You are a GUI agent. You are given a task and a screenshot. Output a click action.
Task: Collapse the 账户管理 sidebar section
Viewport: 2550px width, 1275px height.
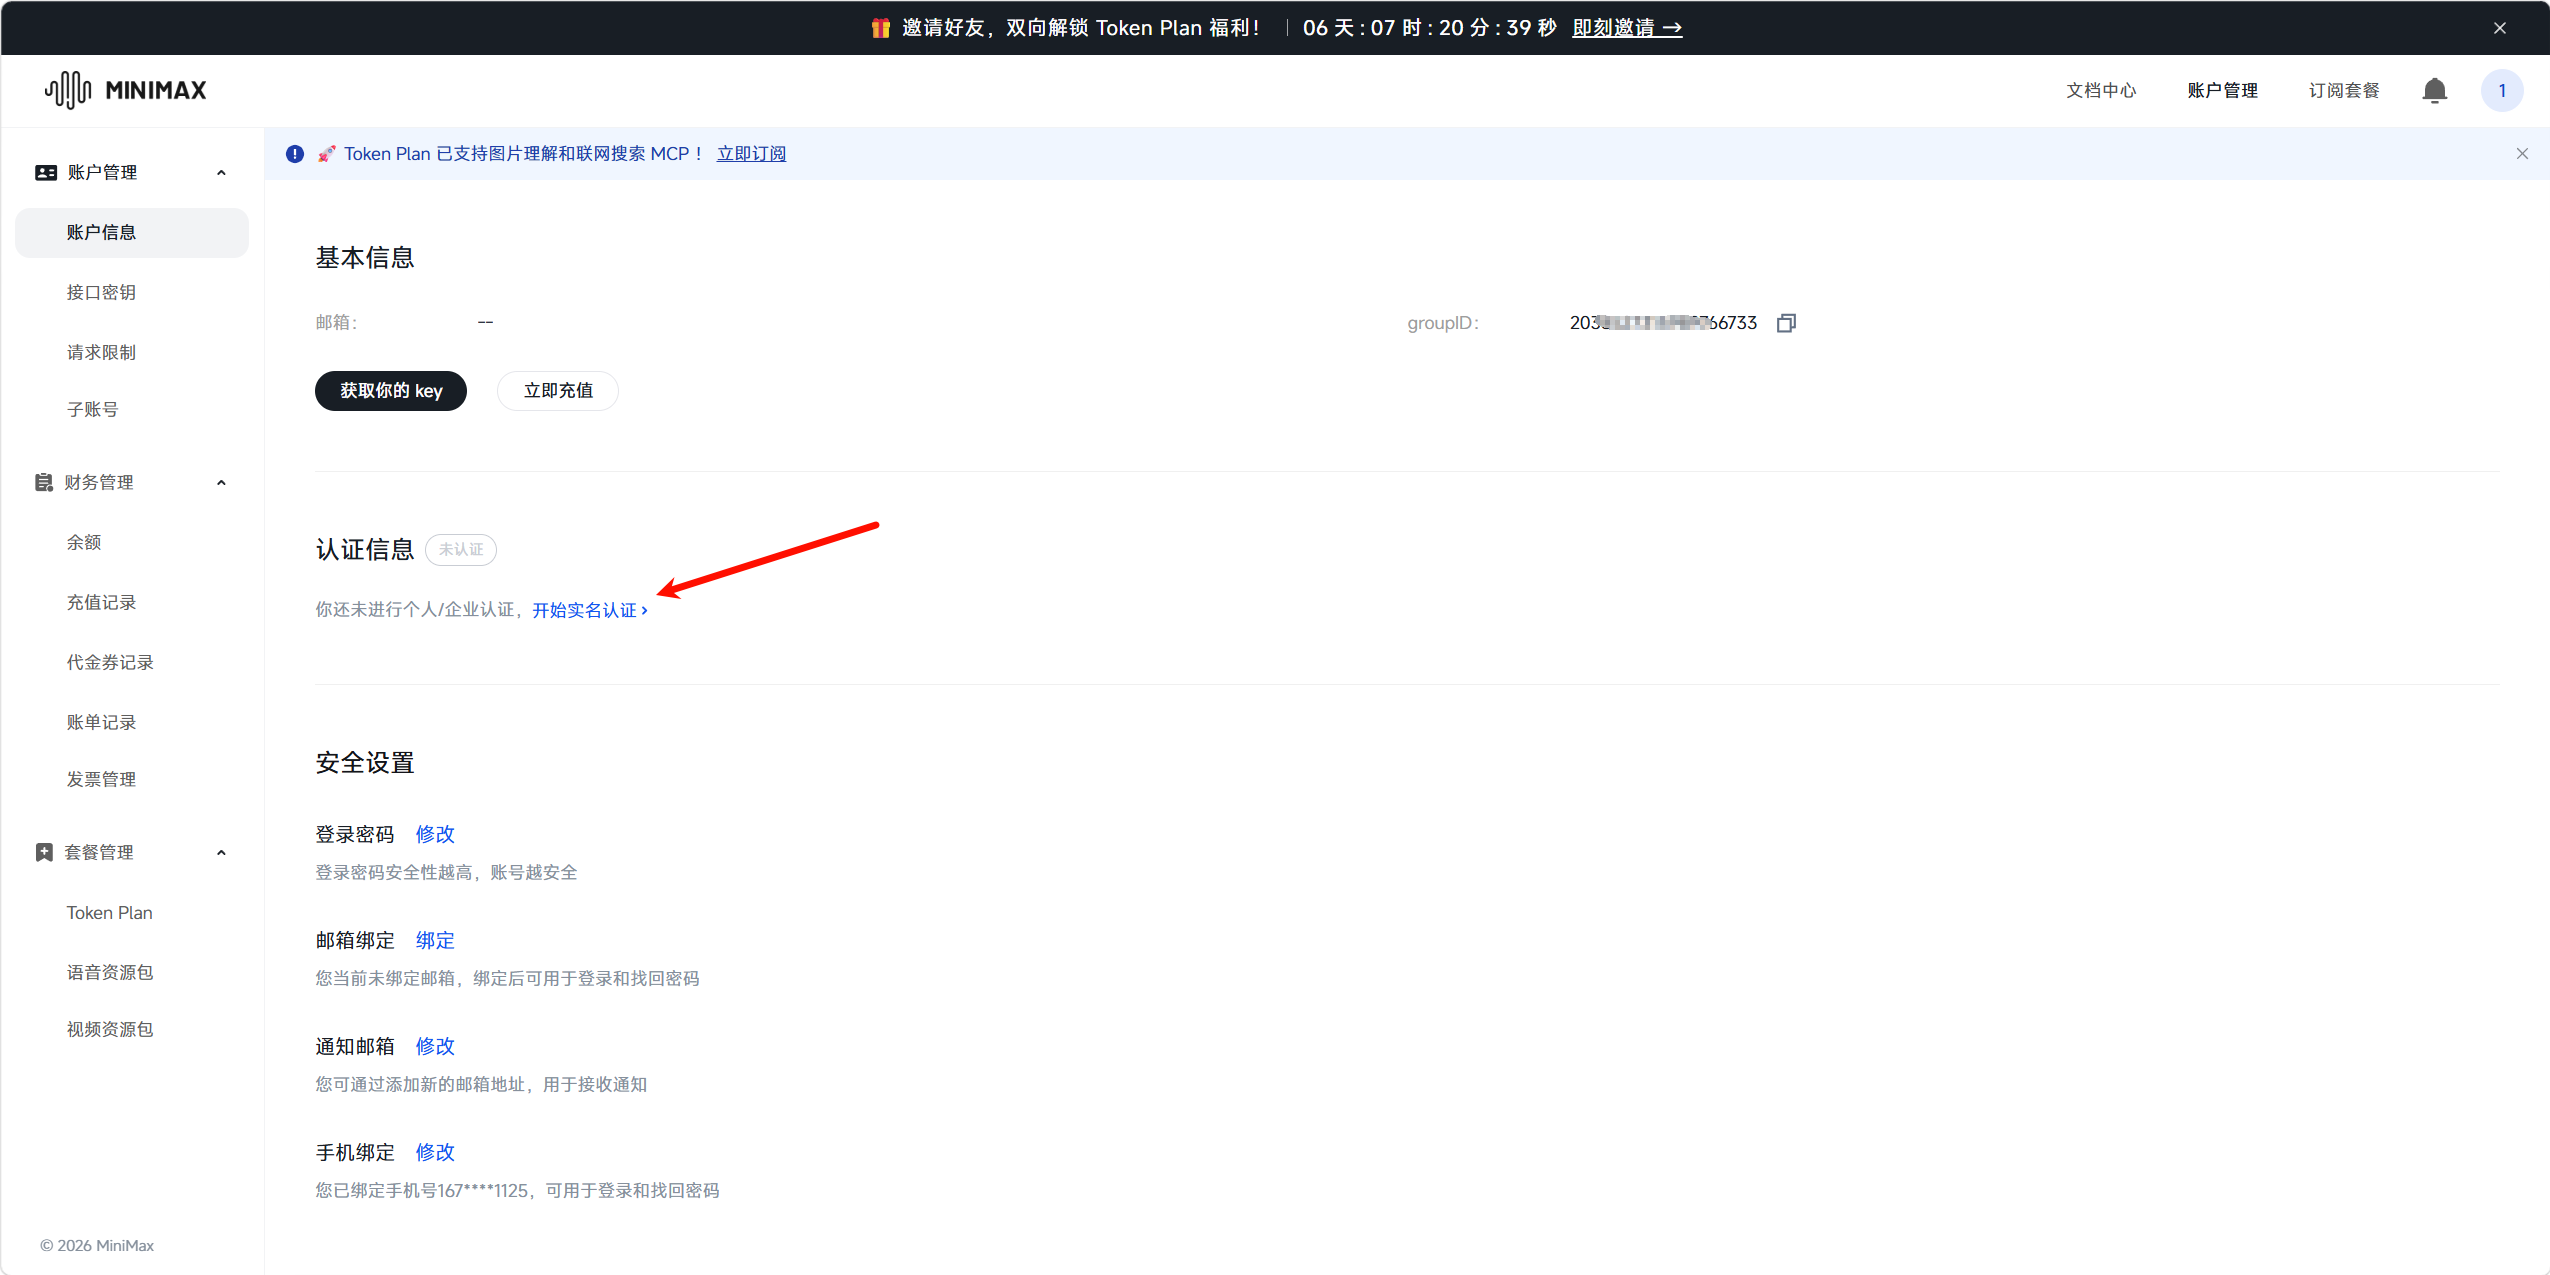coord(221,173)
